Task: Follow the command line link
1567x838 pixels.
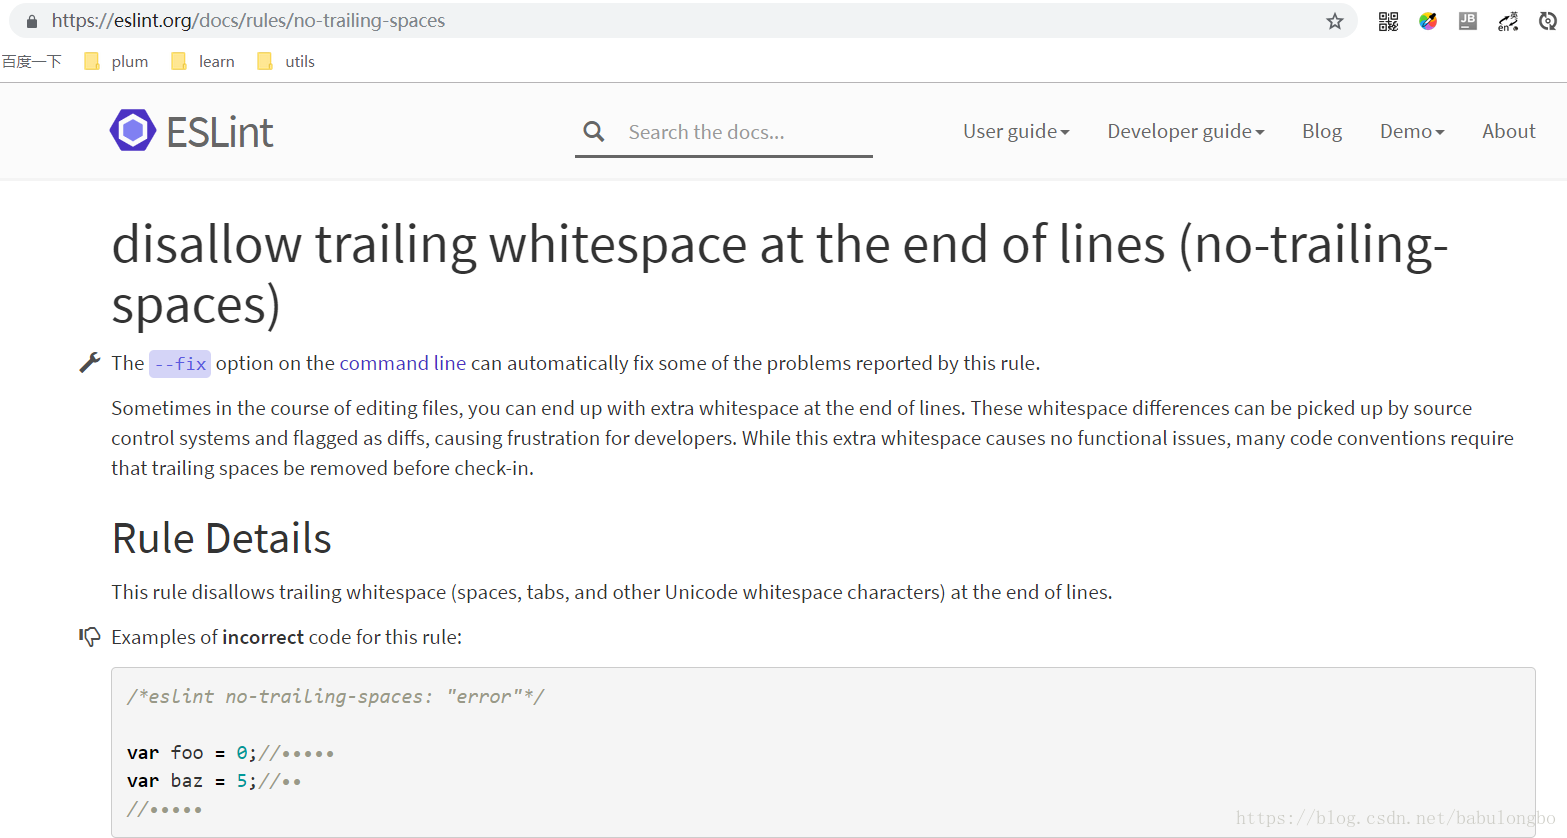Action: (x=403, y=363)
